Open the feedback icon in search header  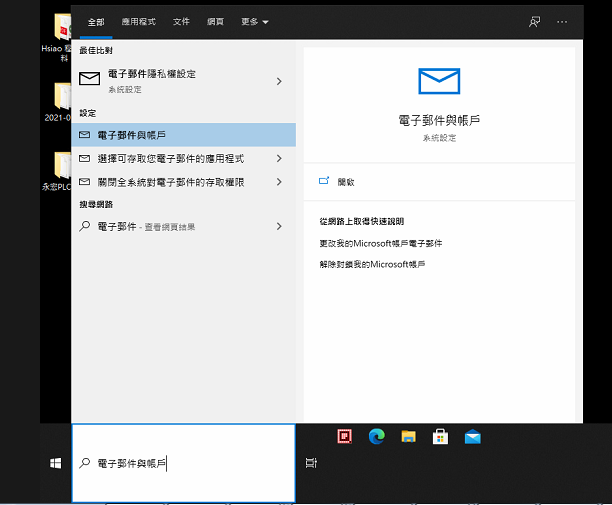coord(535,21)
